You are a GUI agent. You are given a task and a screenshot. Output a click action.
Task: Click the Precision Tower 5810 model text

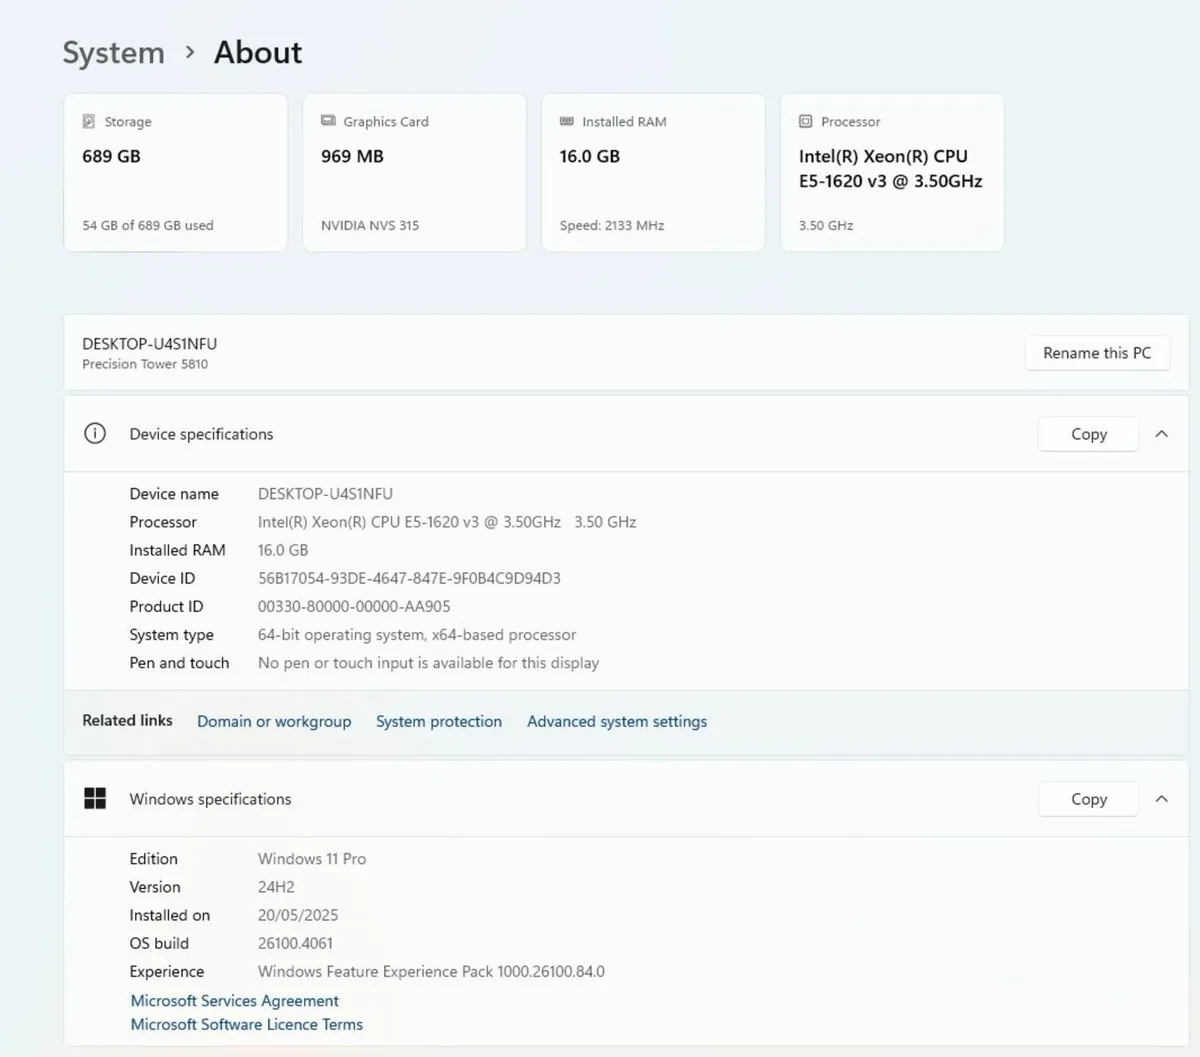[145, 364]
